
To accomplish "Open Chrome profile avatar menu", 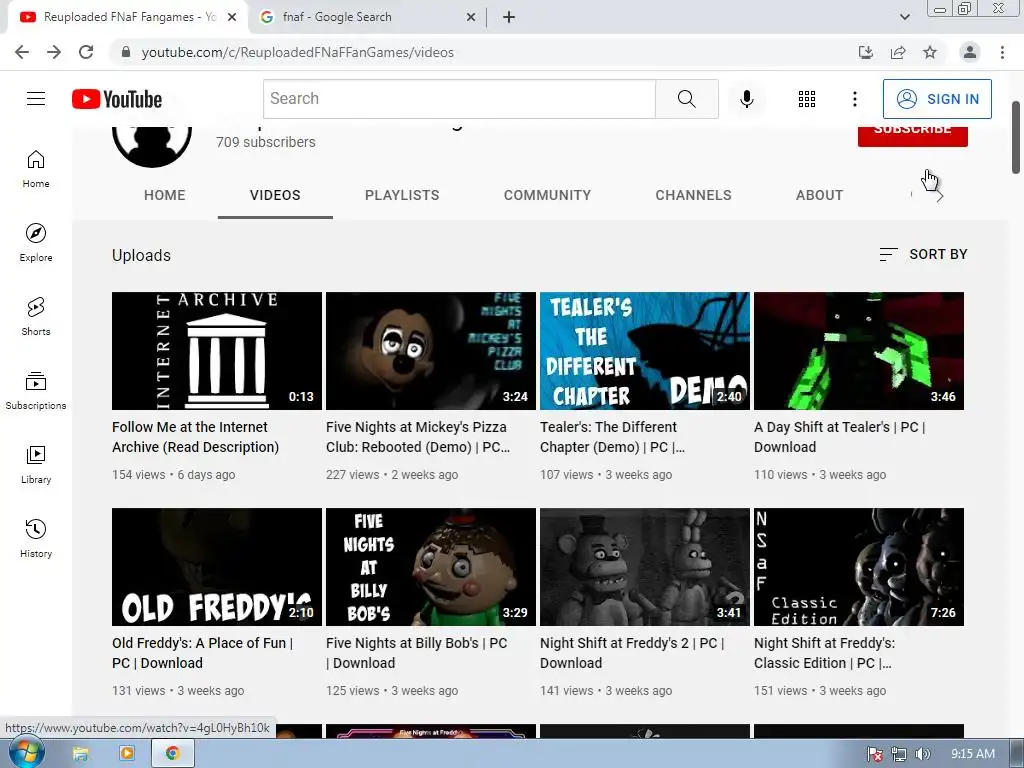I will click(970, 52).
